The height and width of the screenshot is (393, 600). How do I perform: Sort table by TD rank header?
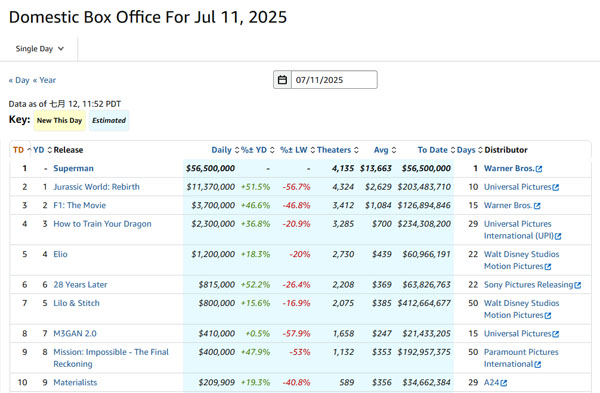(x=18, y=150)
